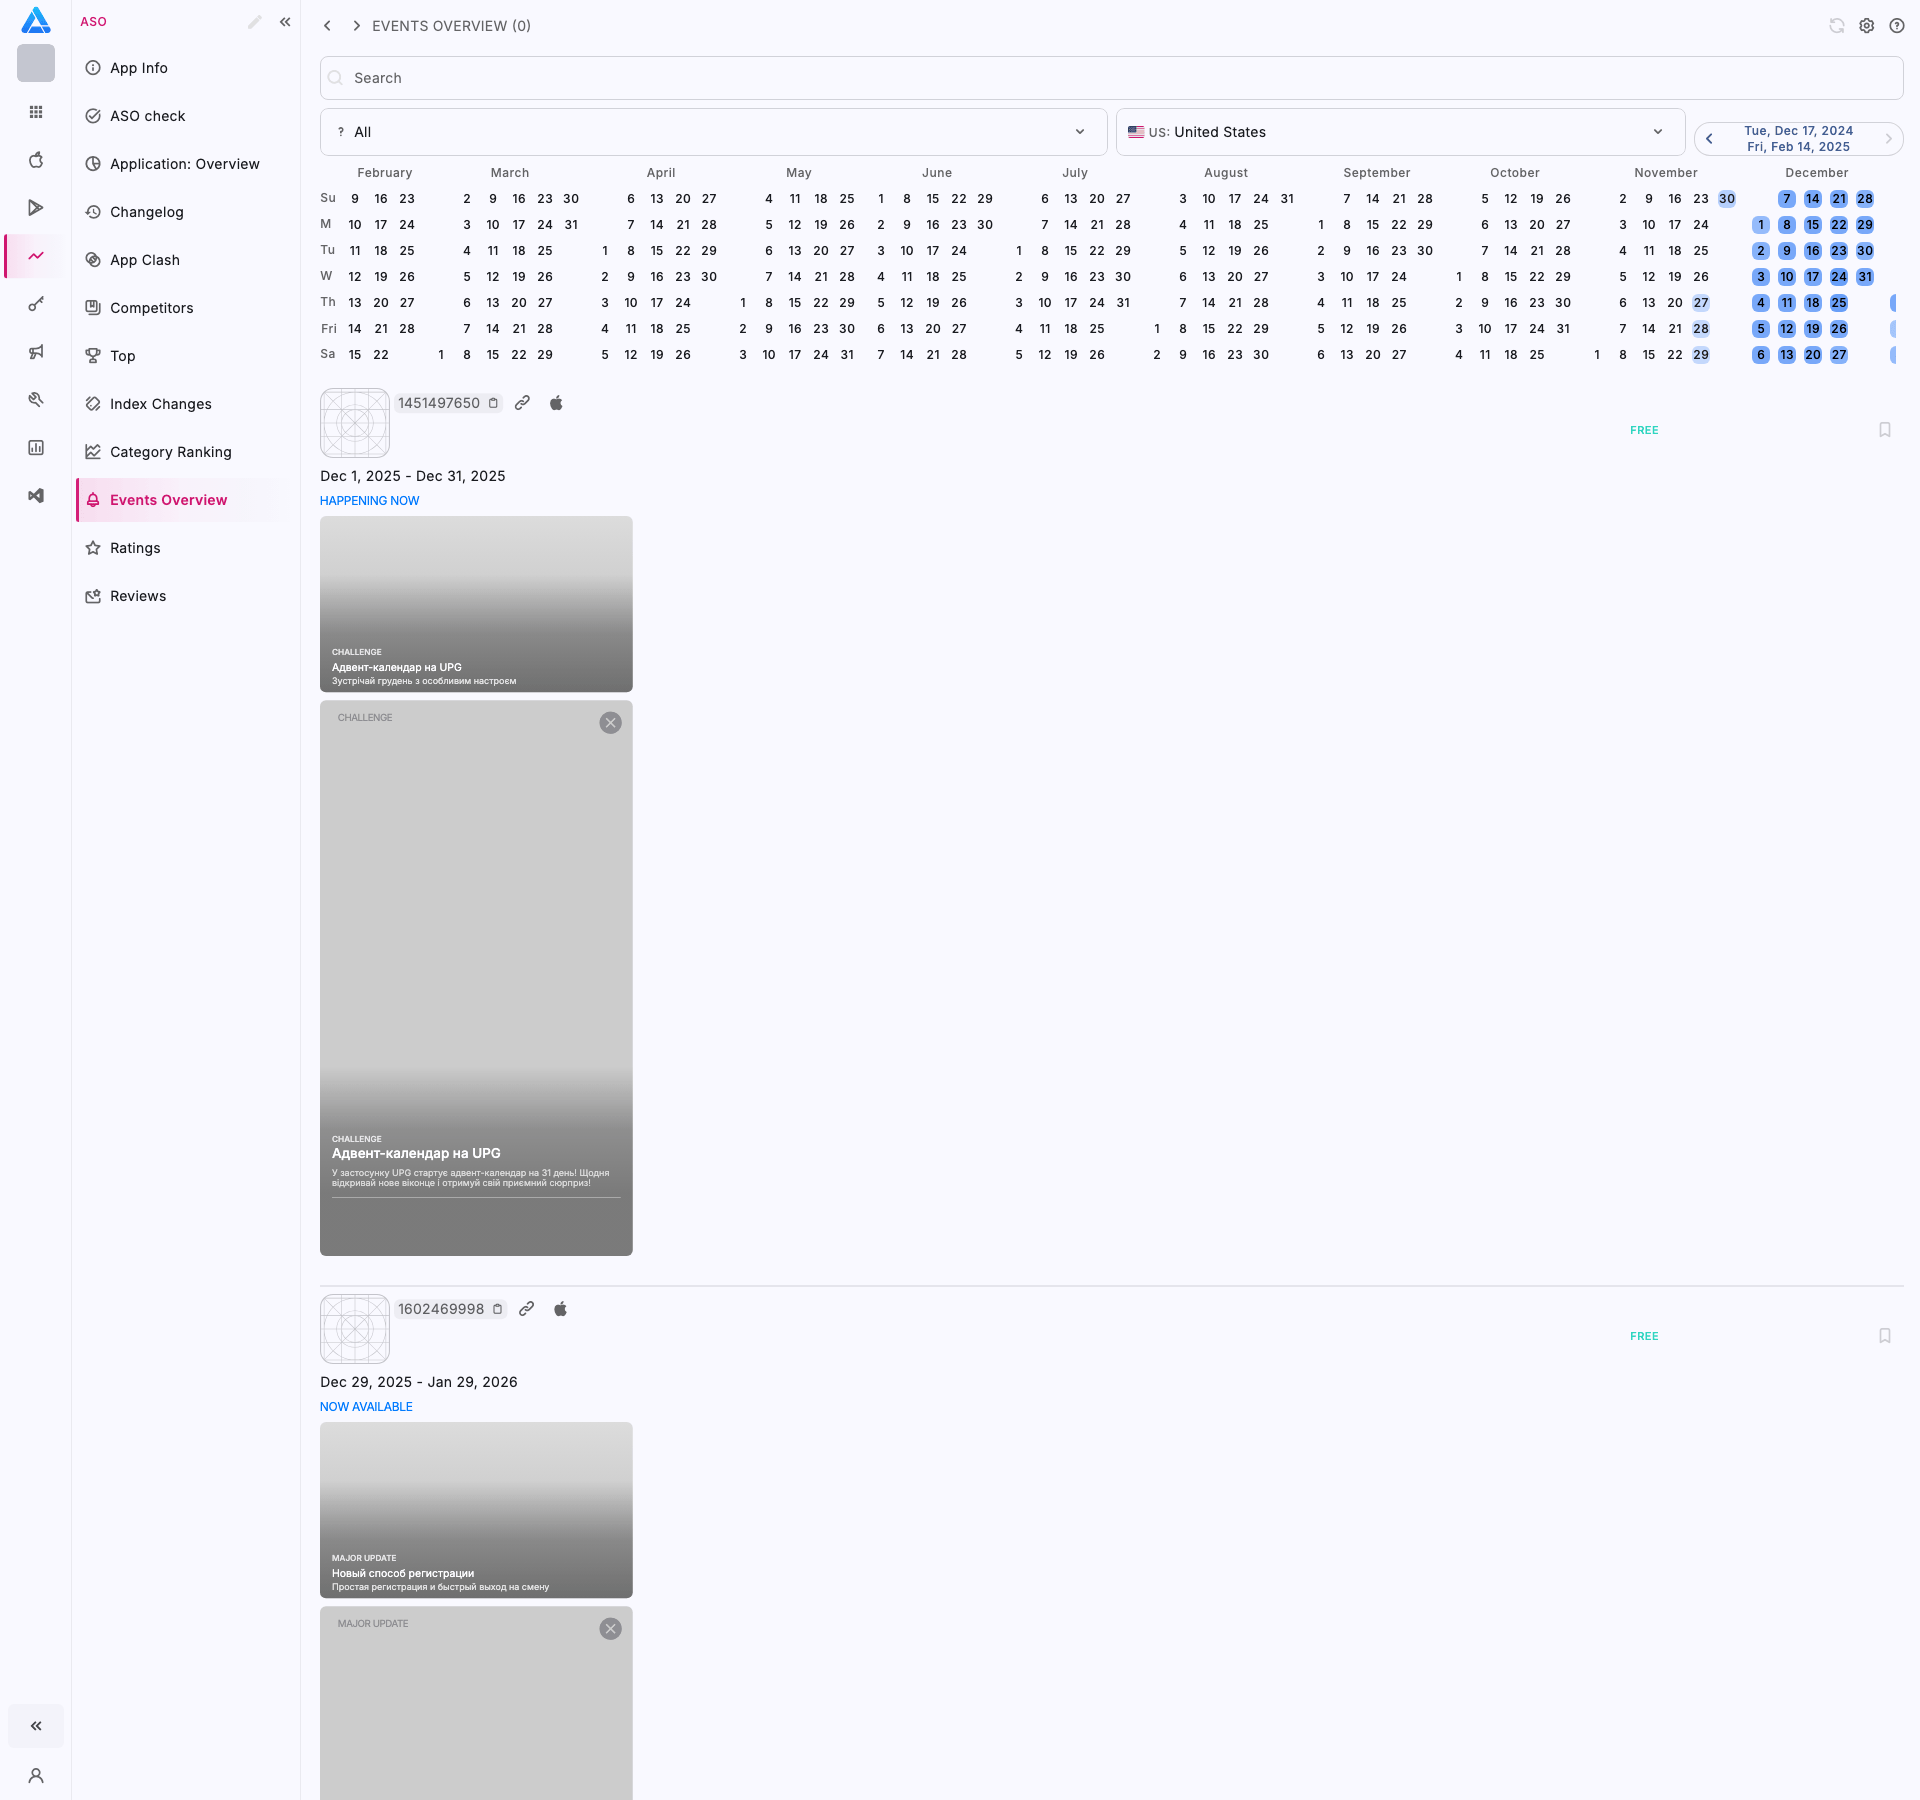Select December 31 in the calendar
1920x1800 pixels.
[1865, 277]
